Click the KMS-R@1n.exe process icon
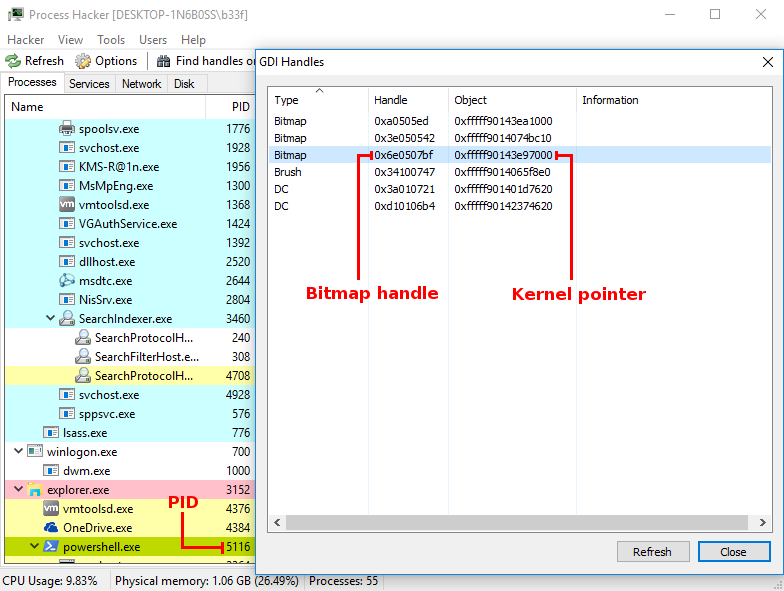 coord(66,166)
